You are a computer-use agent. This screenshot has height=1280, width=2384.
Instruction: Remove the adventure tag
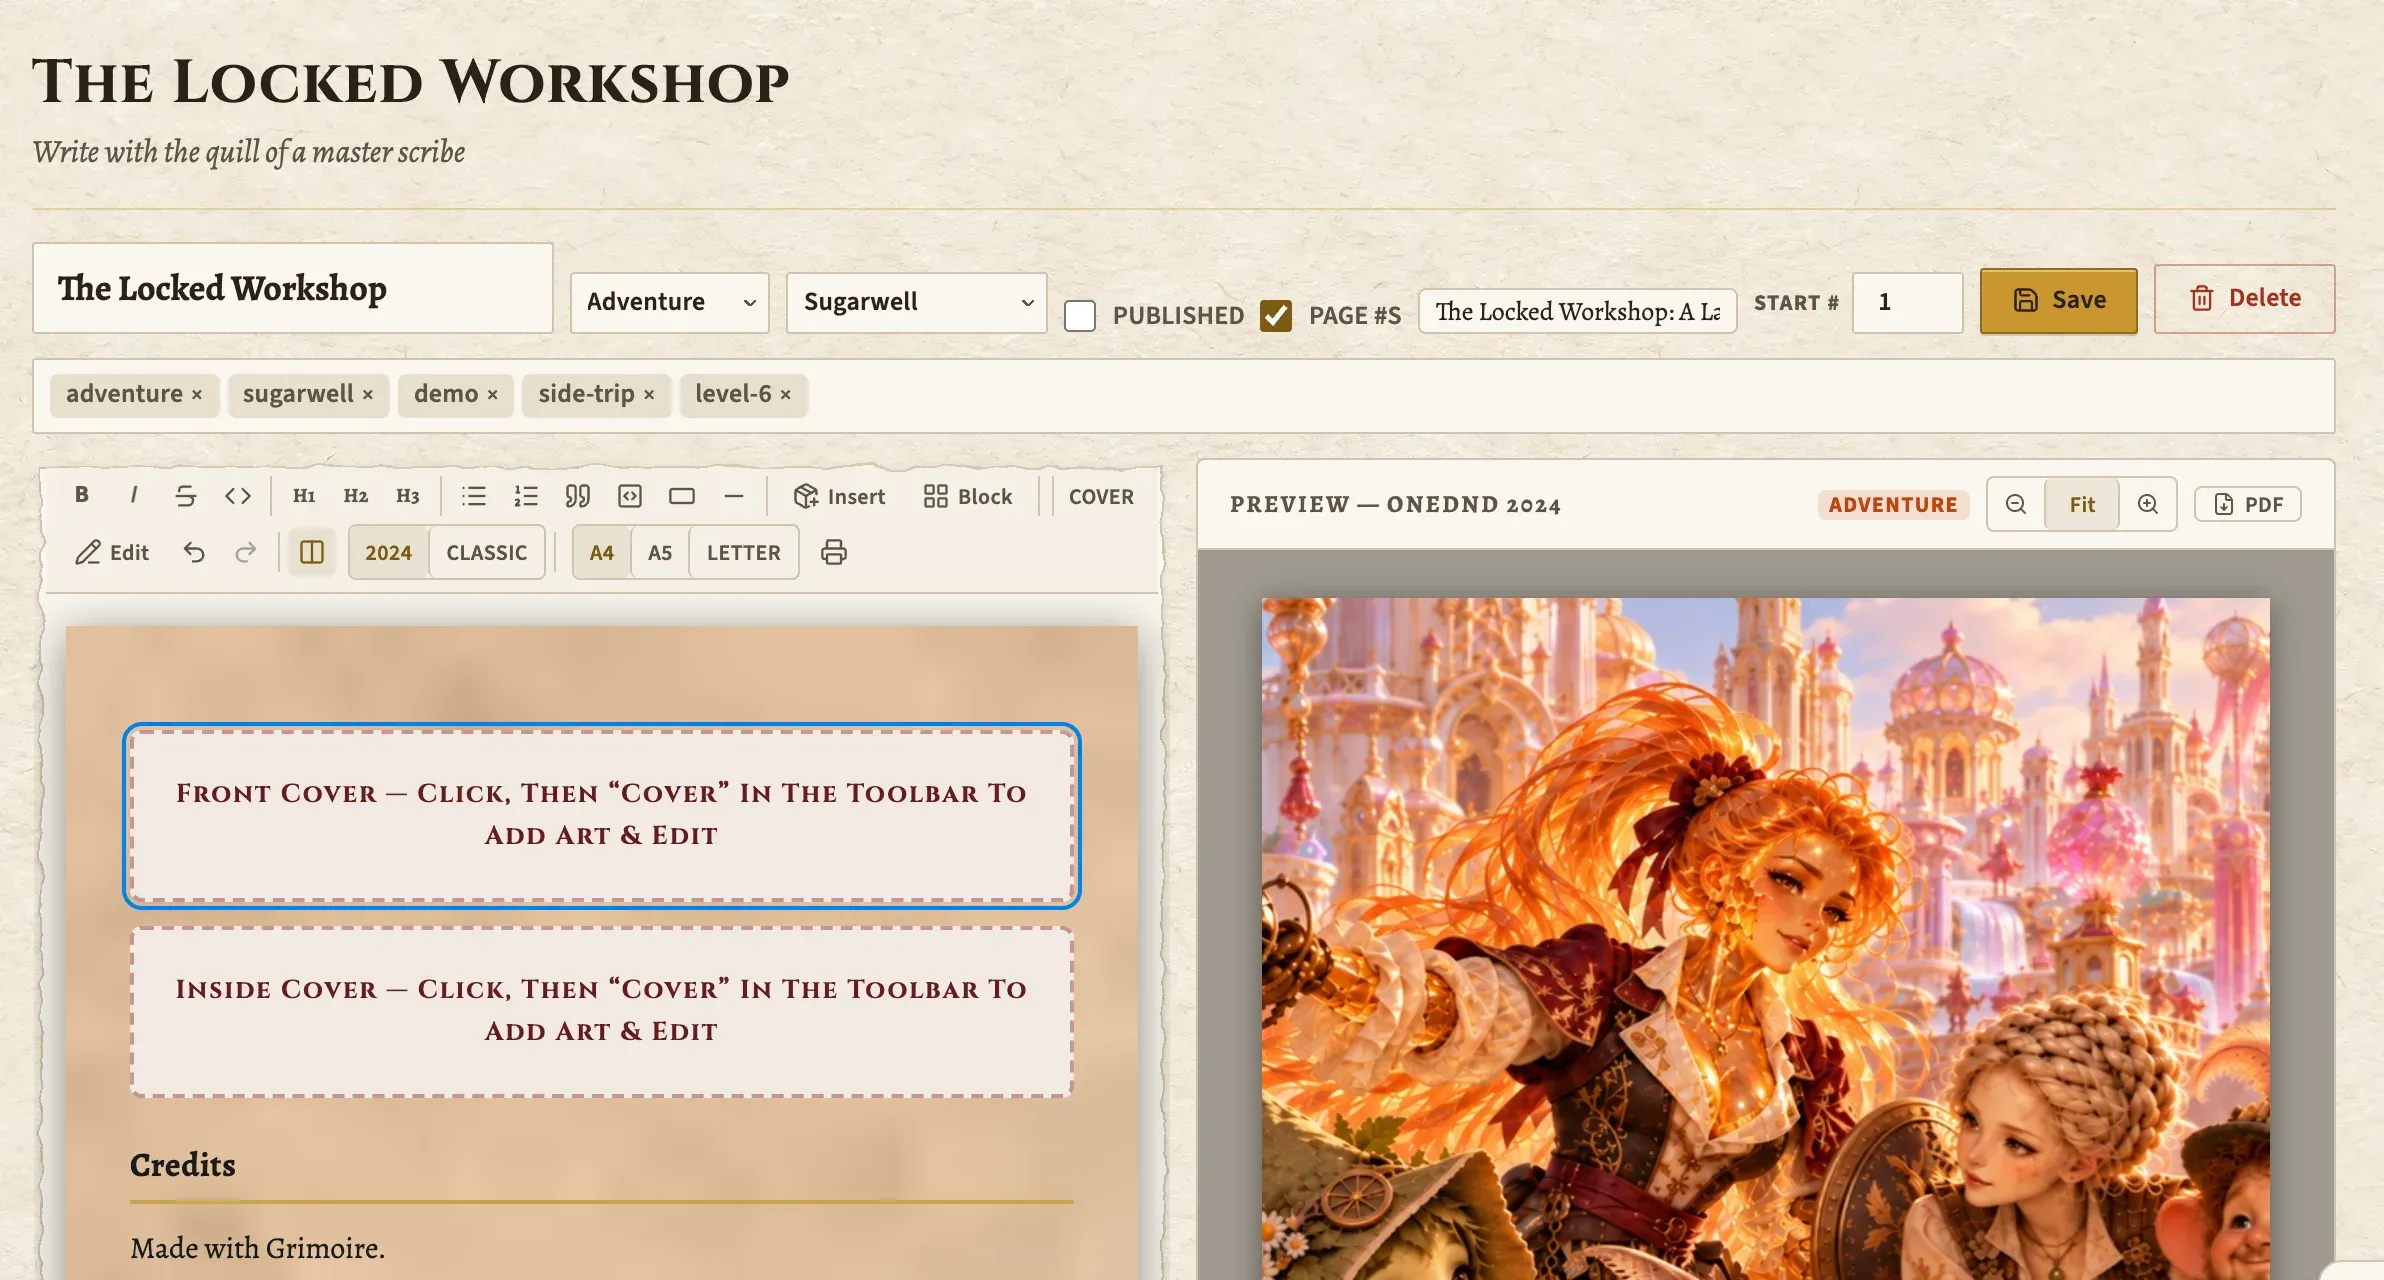pyautogui.click(x=197, y=395)
